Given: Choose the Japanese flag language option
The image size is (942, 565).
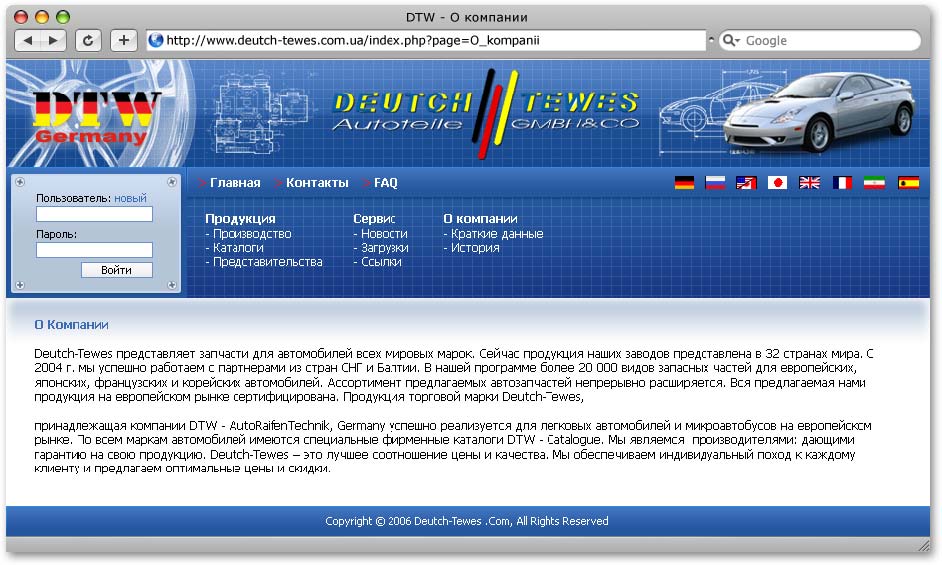Looking at the screenshot, I should (x=778, y=183).
